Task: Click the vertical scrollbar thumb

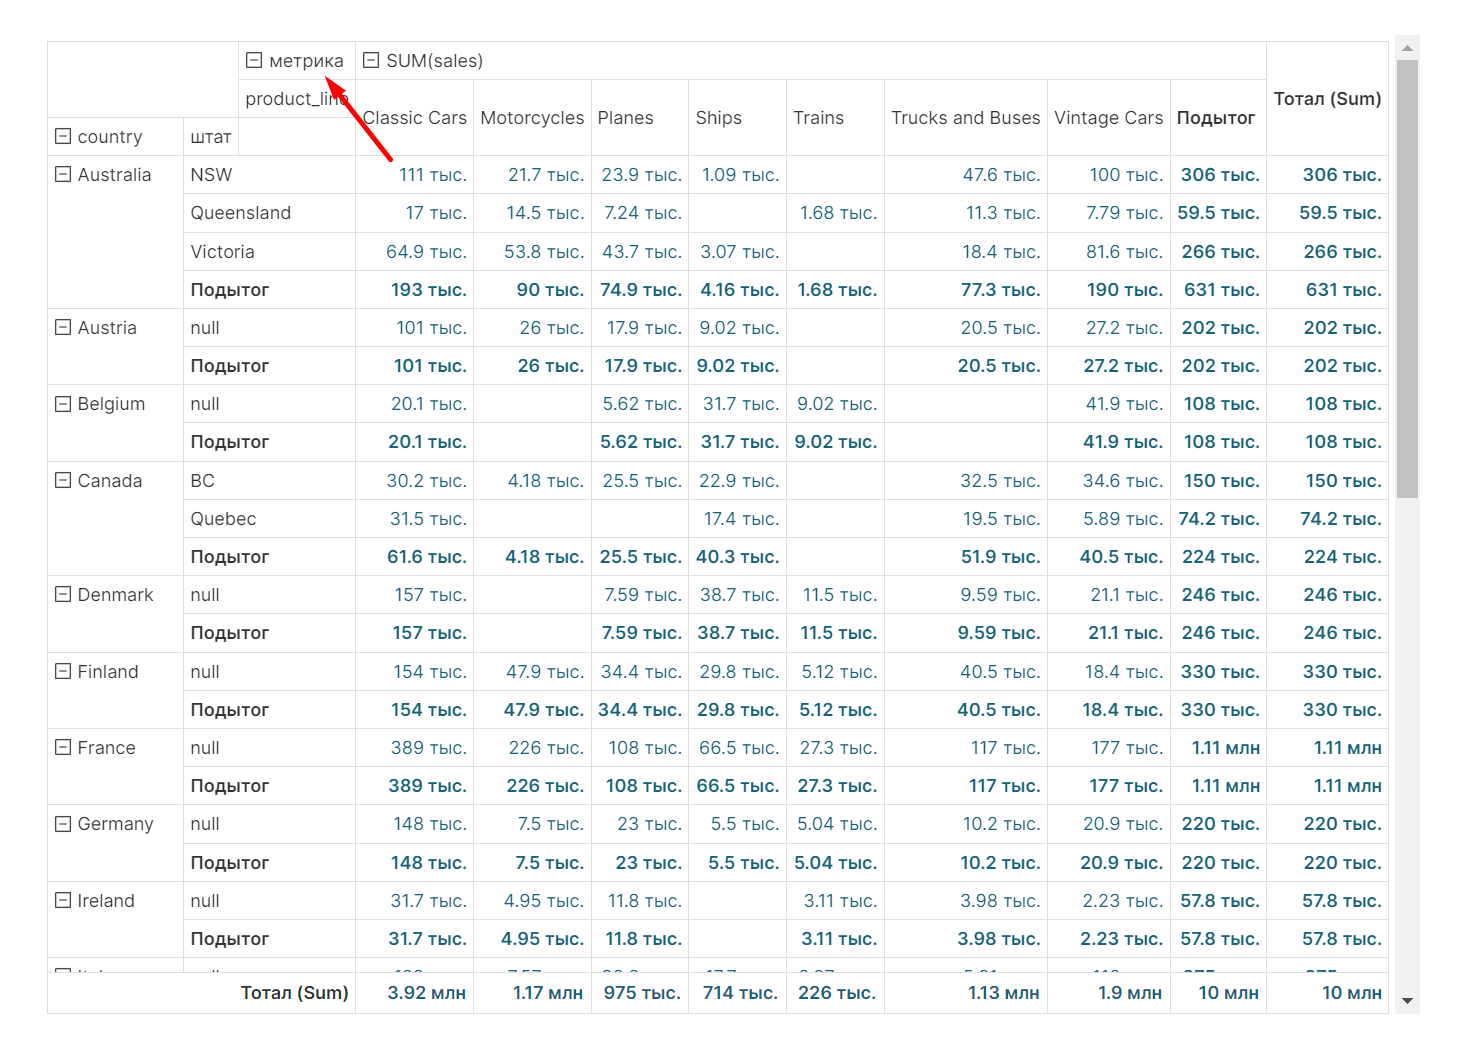Action: coord(1407,278)
